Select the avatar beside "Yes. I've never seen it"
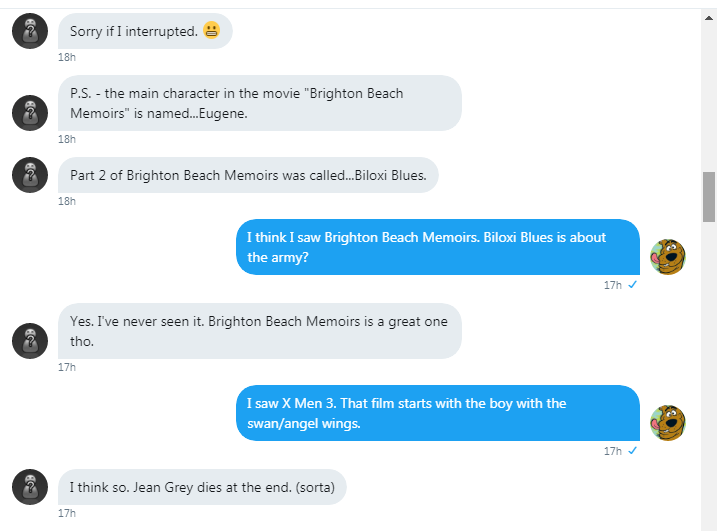Image resolution: width=717 pixels, height=531 pixels. [x=30, y=340]
